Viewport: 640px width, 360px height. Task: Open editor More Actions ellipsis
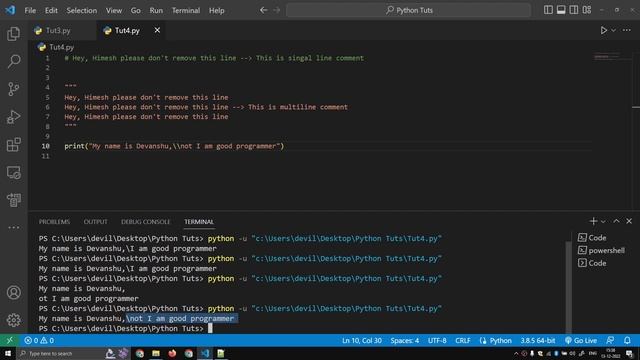tap(627, 30)
